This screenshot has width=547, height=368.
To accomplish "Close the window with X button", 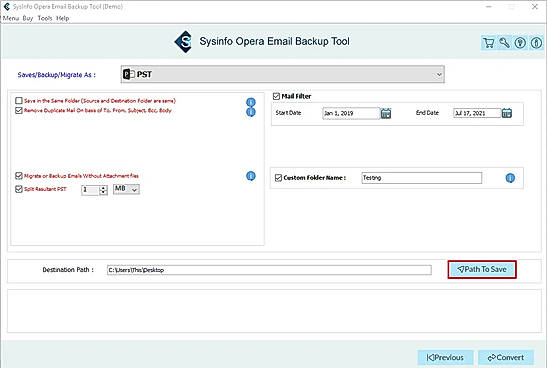I will [534, 7].
